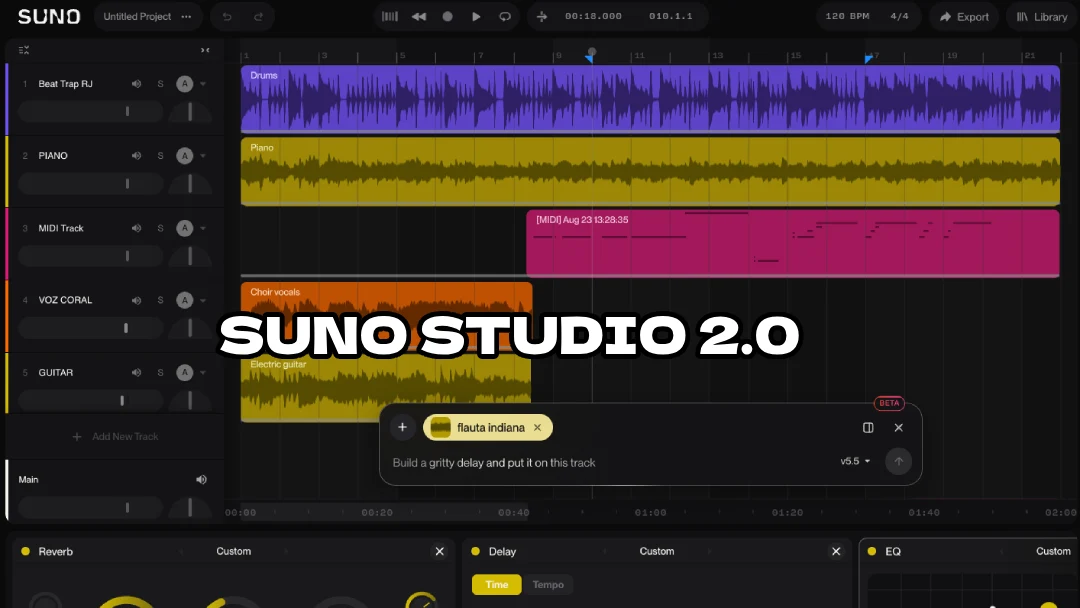The image size is (1080, 608).
Task: Click the A button on Beat Trap RJ
Action: click(185, 84)
